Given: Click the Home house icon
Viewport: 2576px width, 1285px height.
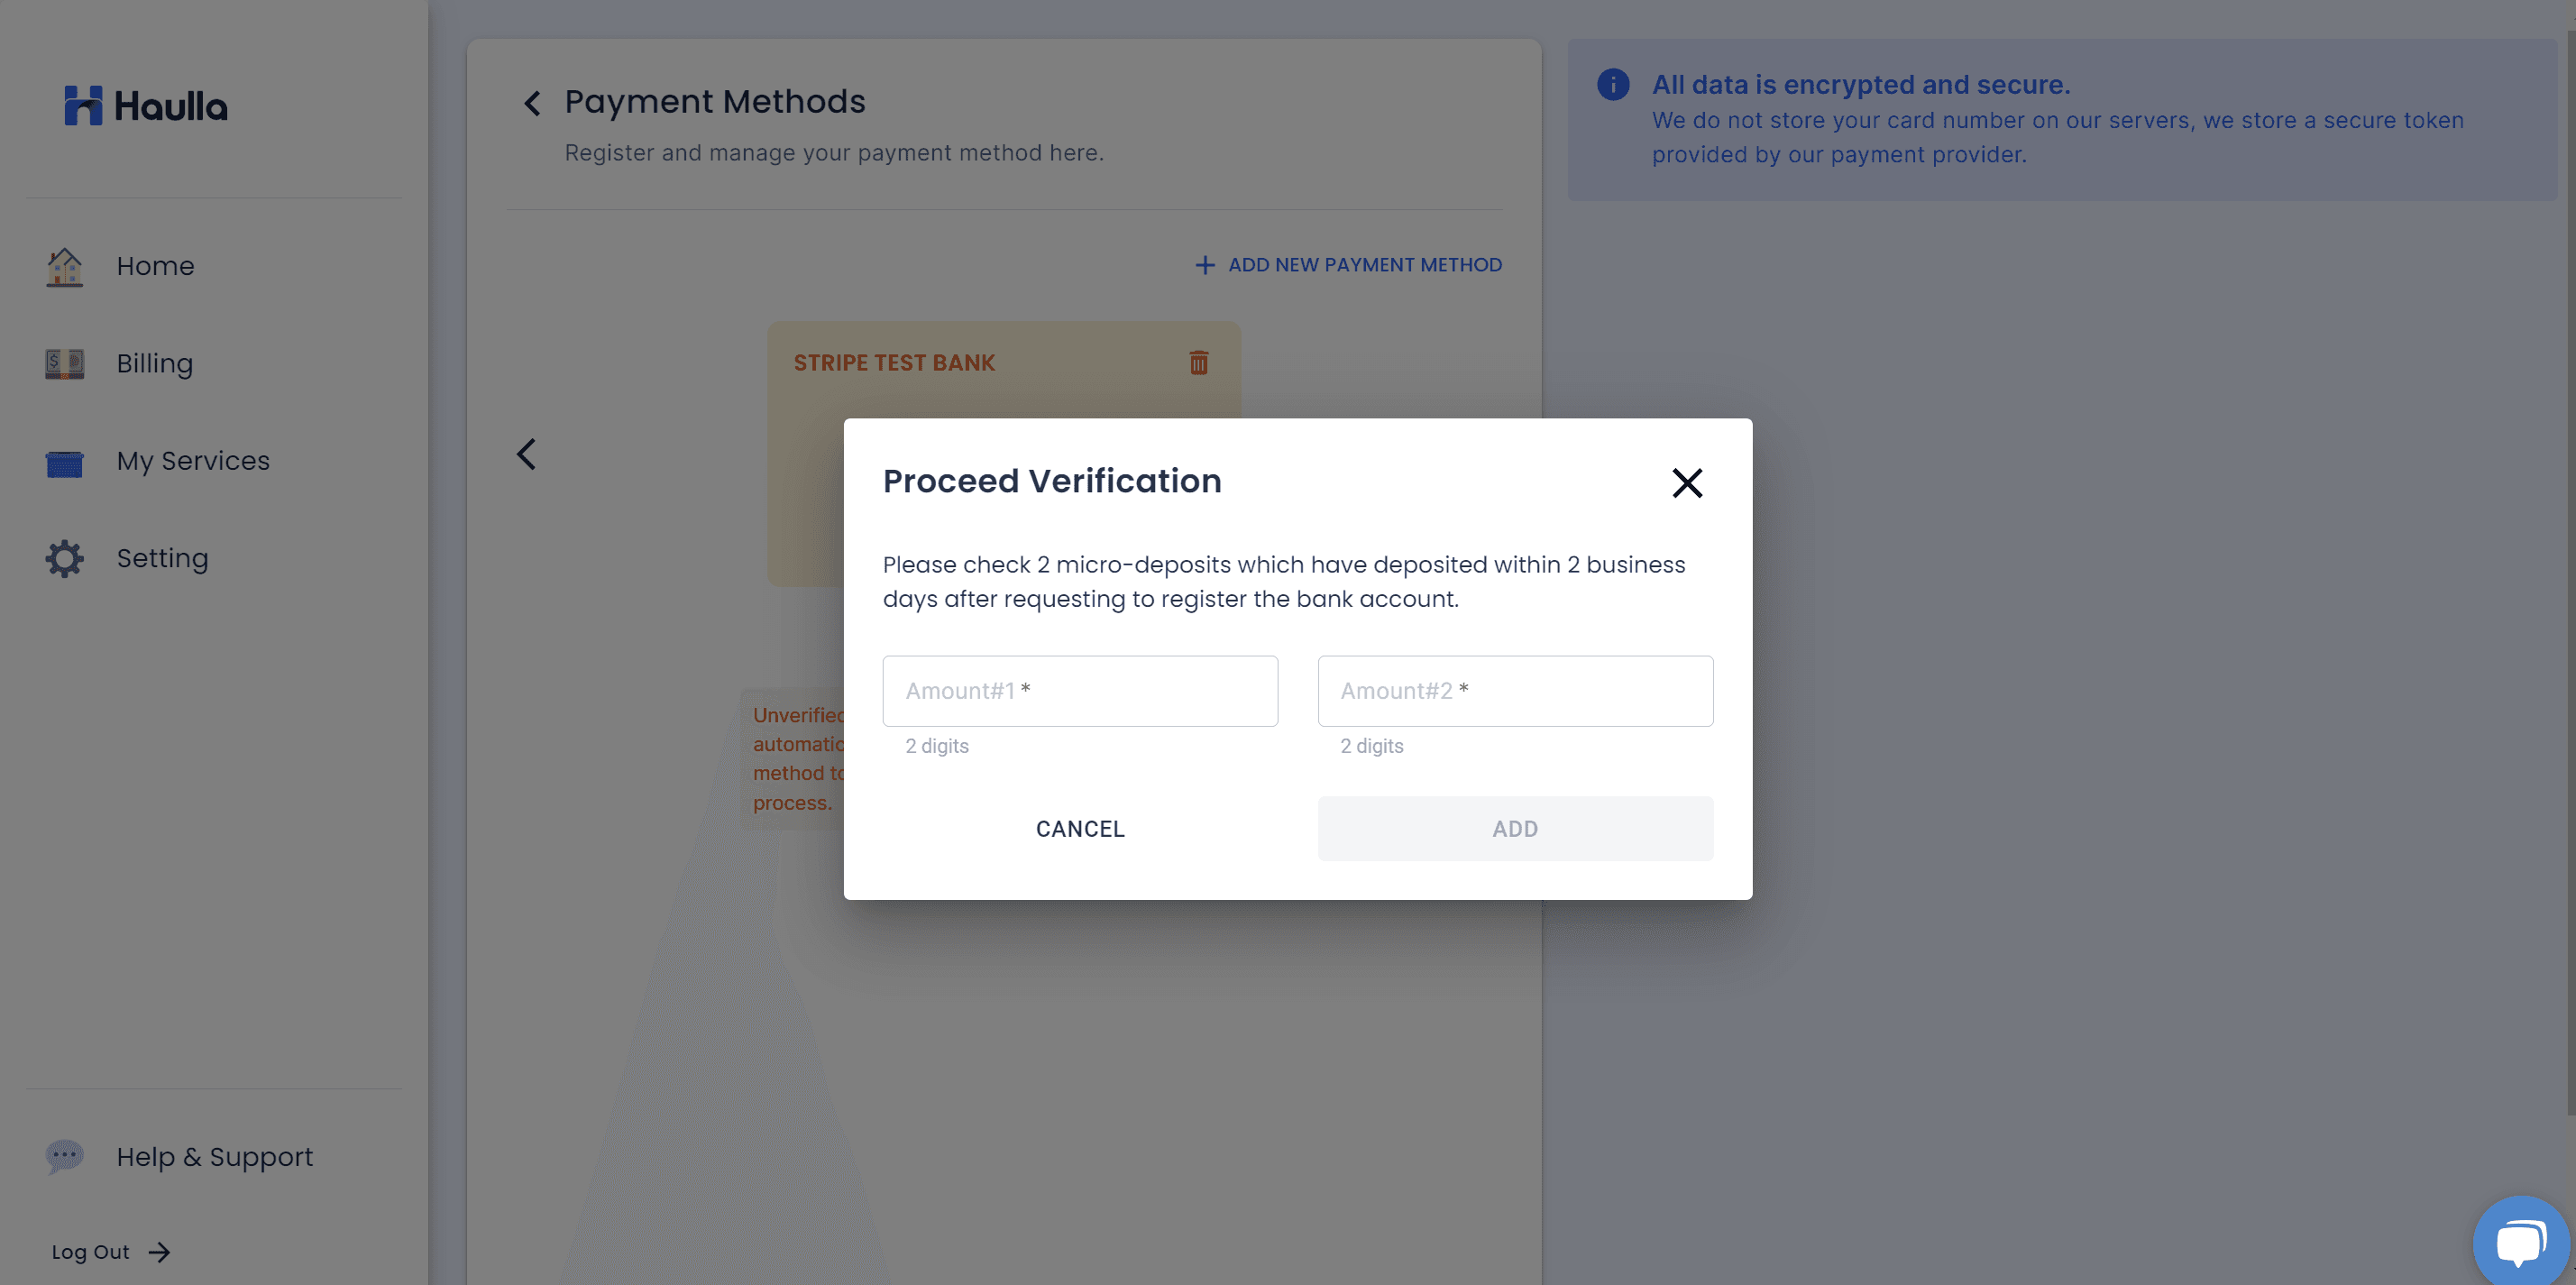Looking at the screenshot, I should [x=65, y=267].
